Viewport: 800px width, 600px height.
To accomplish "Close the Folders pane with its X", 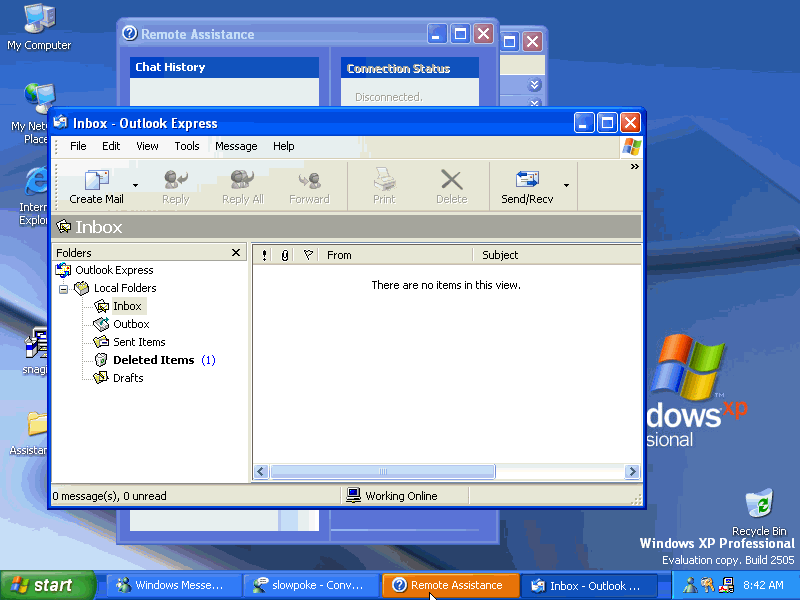I will (x=236, y=253).
